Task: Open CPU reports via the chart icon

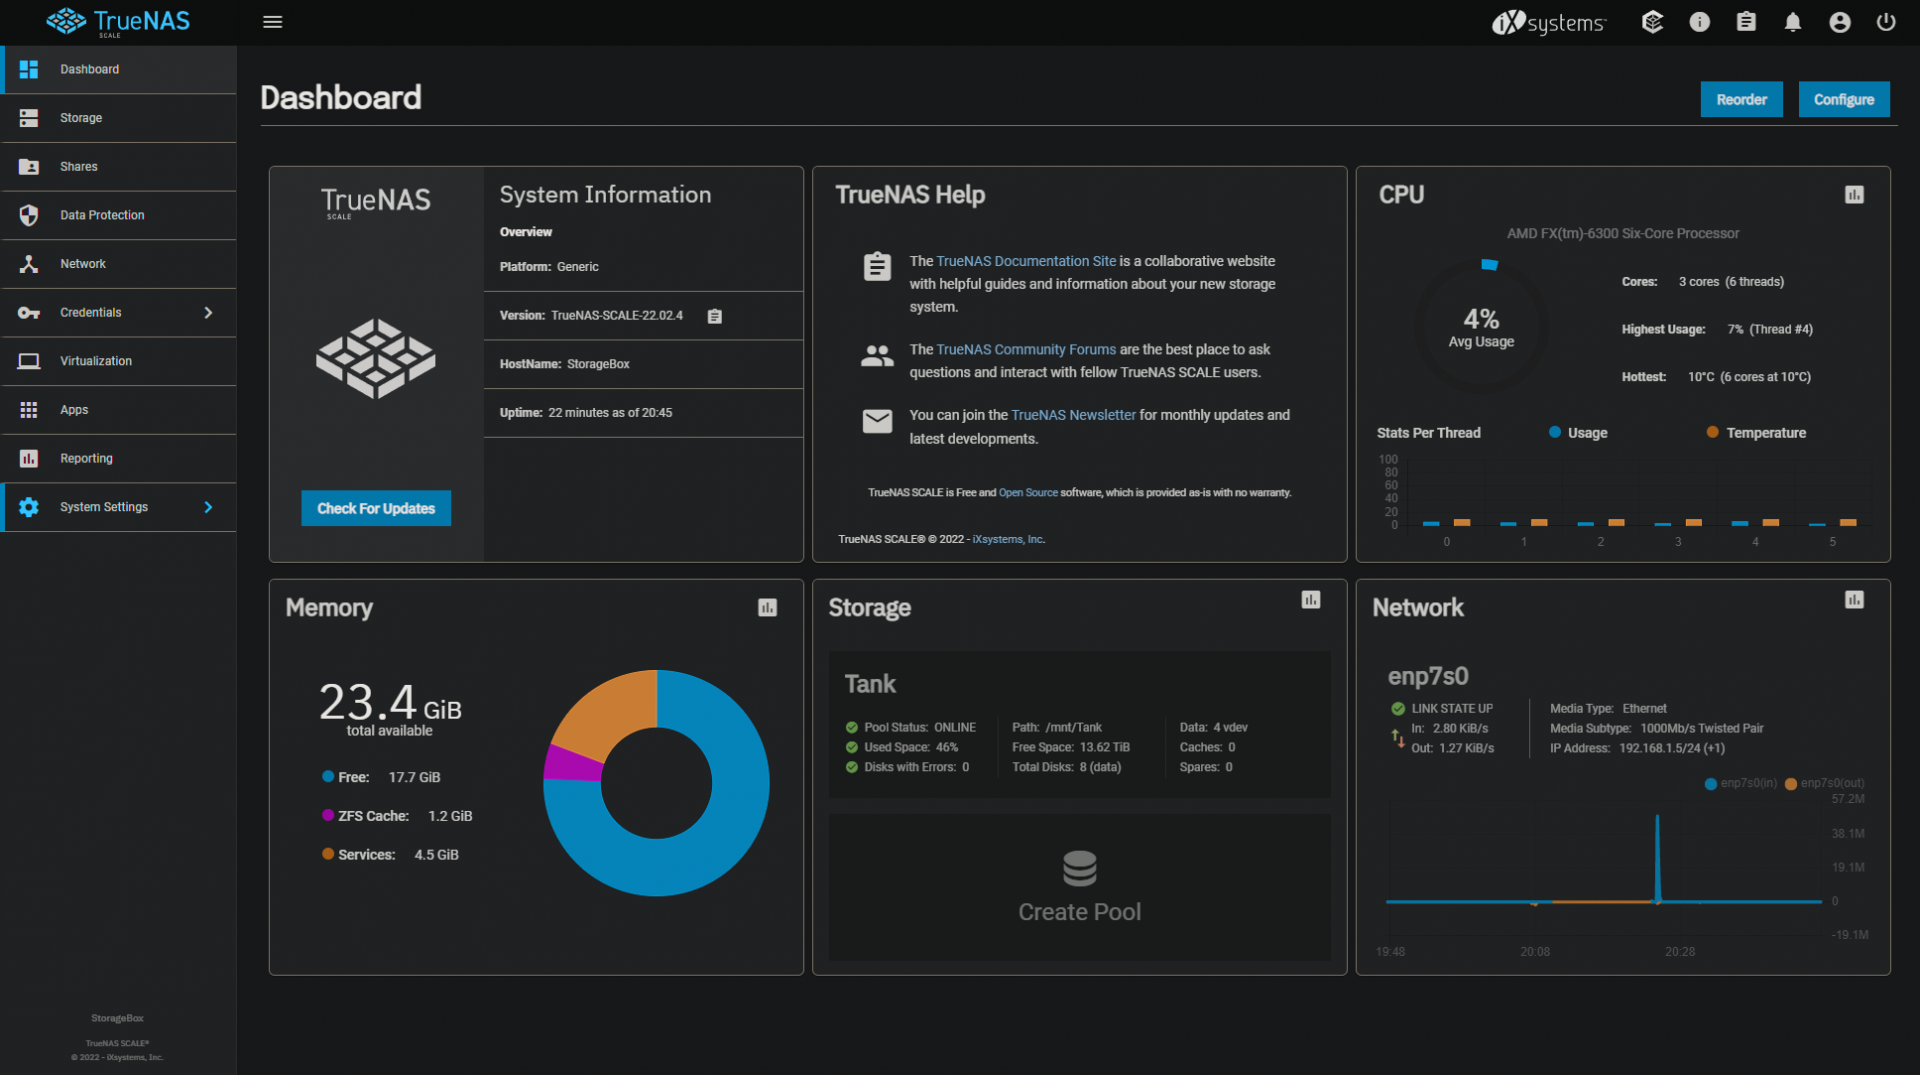Action: 1854,195
